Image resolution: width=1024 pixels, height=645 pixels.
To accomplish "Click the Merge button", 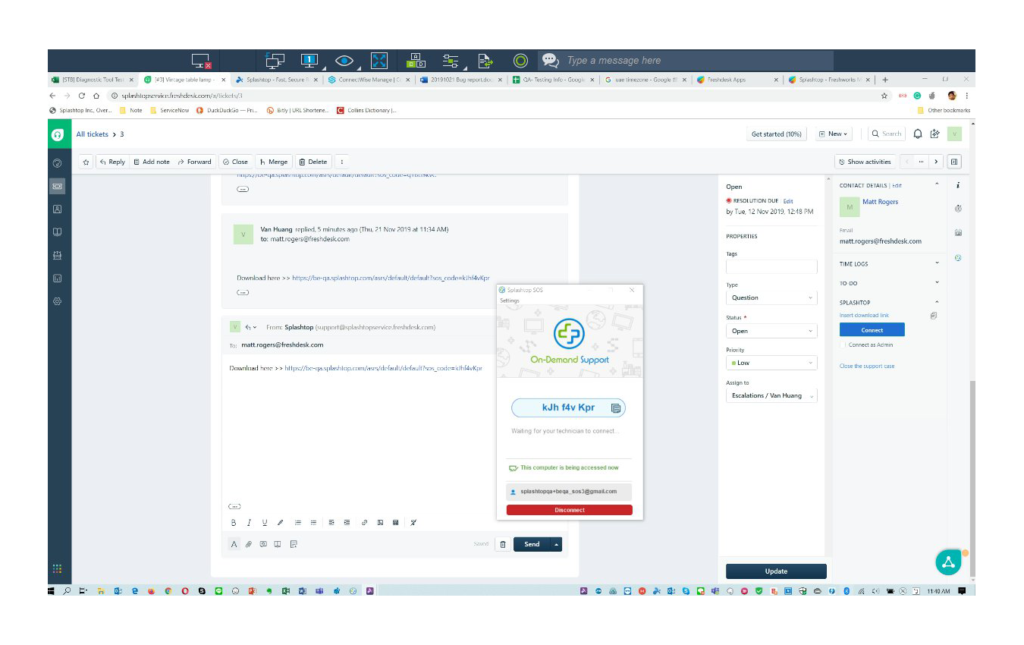I will pyautogui.click(x=274, y=162).
